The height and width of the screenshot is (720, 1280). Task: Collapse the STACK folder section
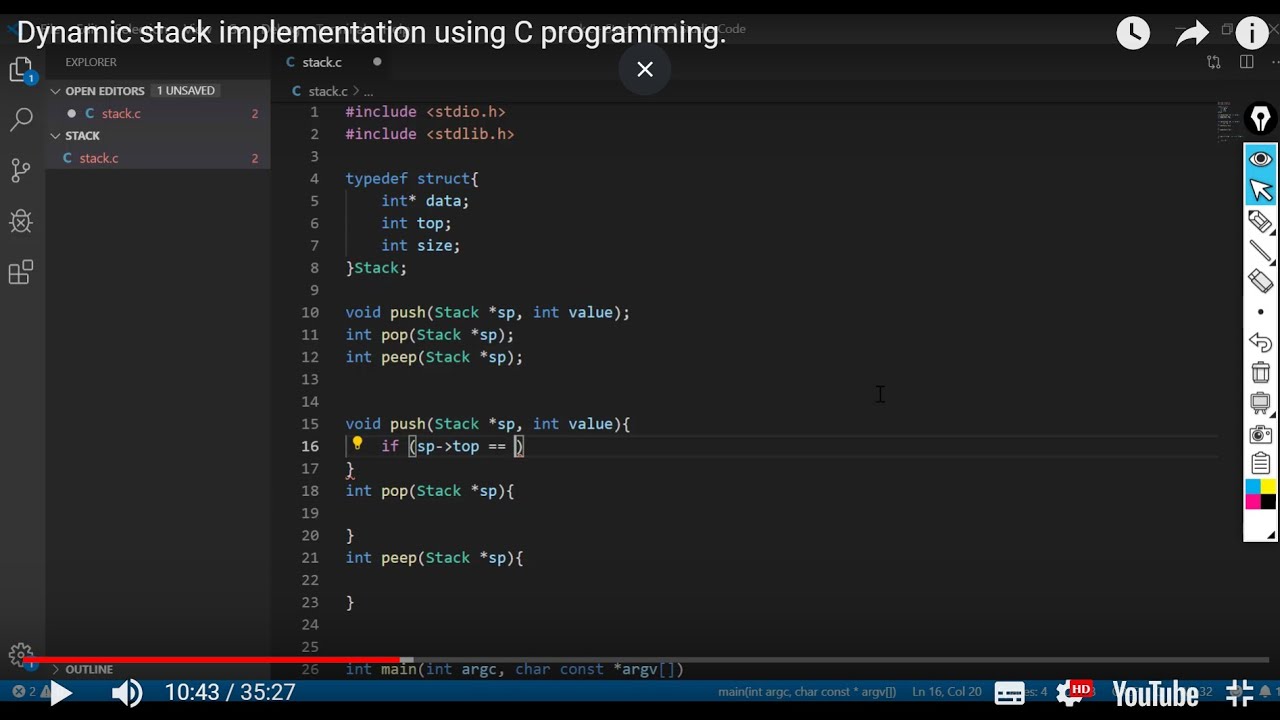[82, 136]
